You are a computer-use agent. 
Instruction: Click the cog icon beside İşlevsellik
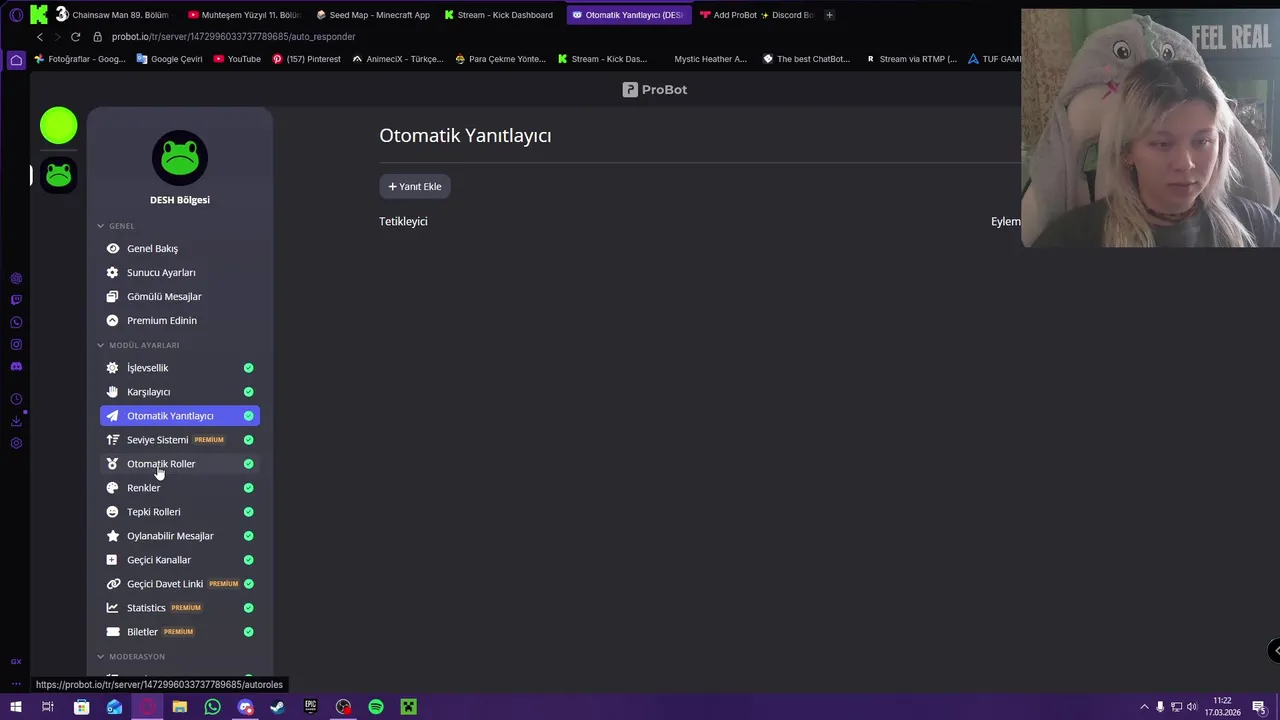(112, 368)
